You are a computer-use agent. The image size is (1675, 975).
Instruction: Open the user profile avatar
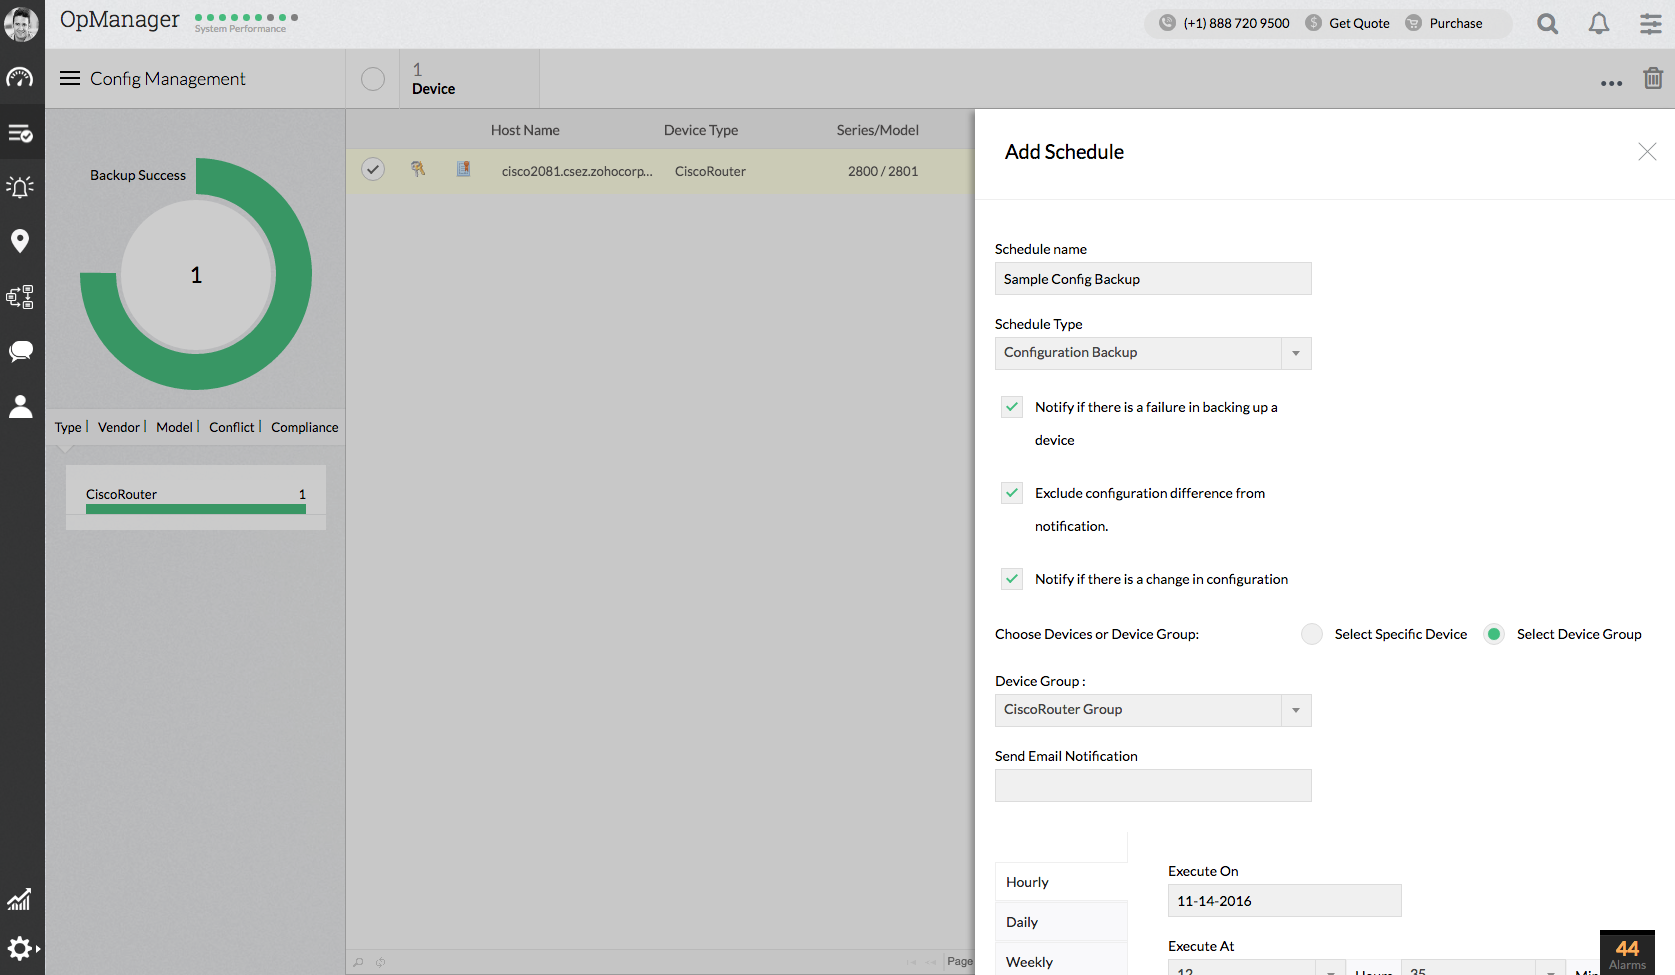coord(21,23)
